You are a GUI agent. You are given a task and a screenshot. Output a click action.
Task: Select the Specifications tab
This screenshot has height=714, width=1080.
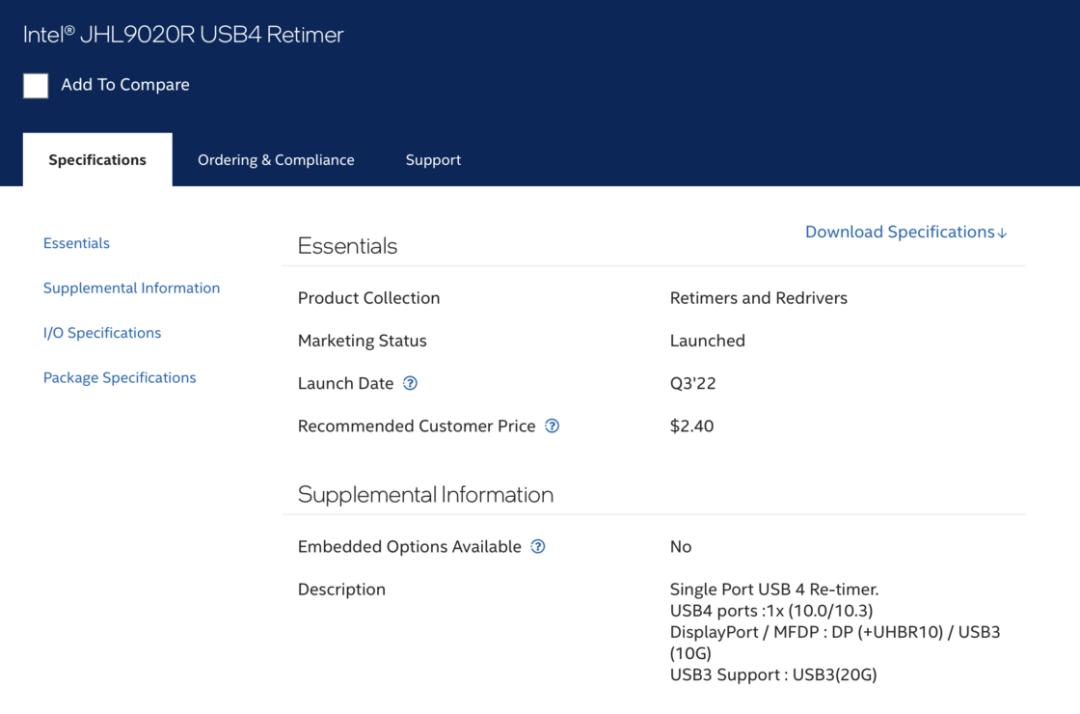tap(97, 160)
